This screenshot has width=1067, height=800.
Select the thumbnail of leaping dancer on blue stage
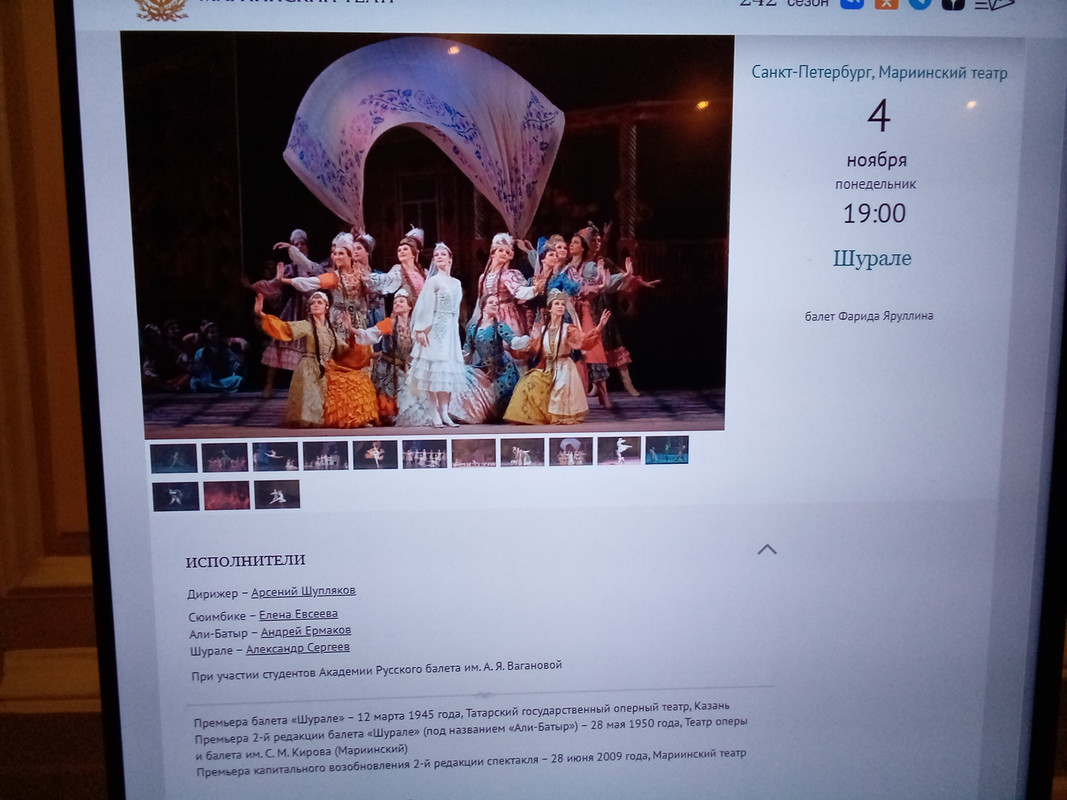coord(276,456)
